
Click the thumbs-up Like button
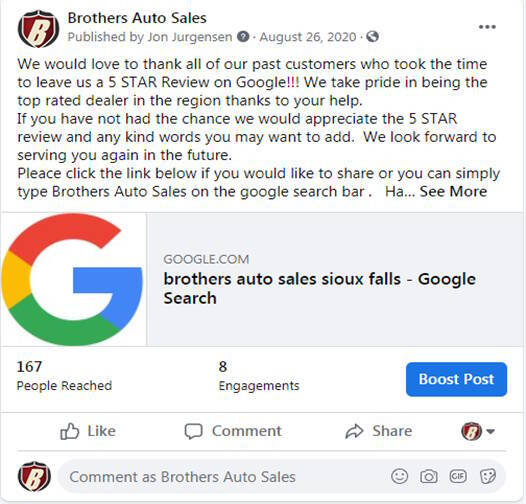[88, 431]
